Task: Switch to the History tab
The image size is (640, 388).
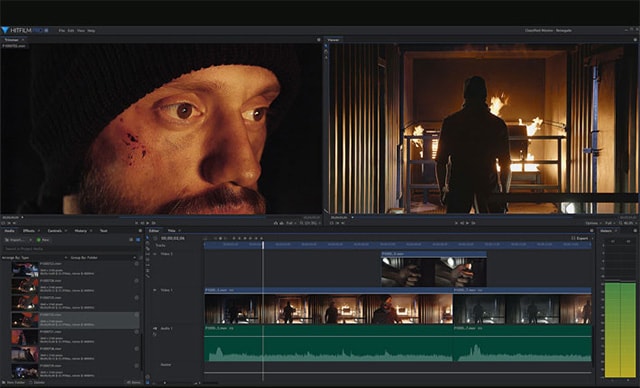Action: click(x=80, y=231)
